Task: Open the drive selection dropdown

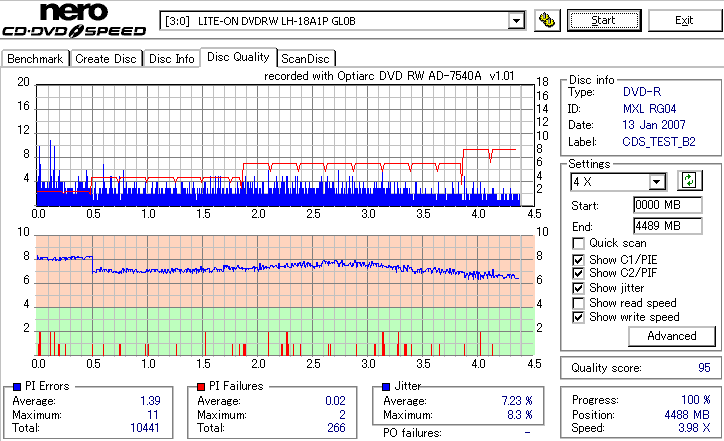Action: tap(516, 21)
